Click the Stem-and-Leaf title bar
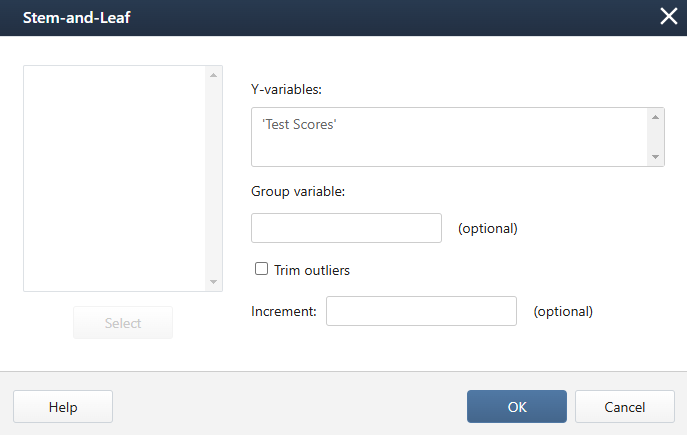This screenshot has height=435, width=687. click(x=300, y=17)
